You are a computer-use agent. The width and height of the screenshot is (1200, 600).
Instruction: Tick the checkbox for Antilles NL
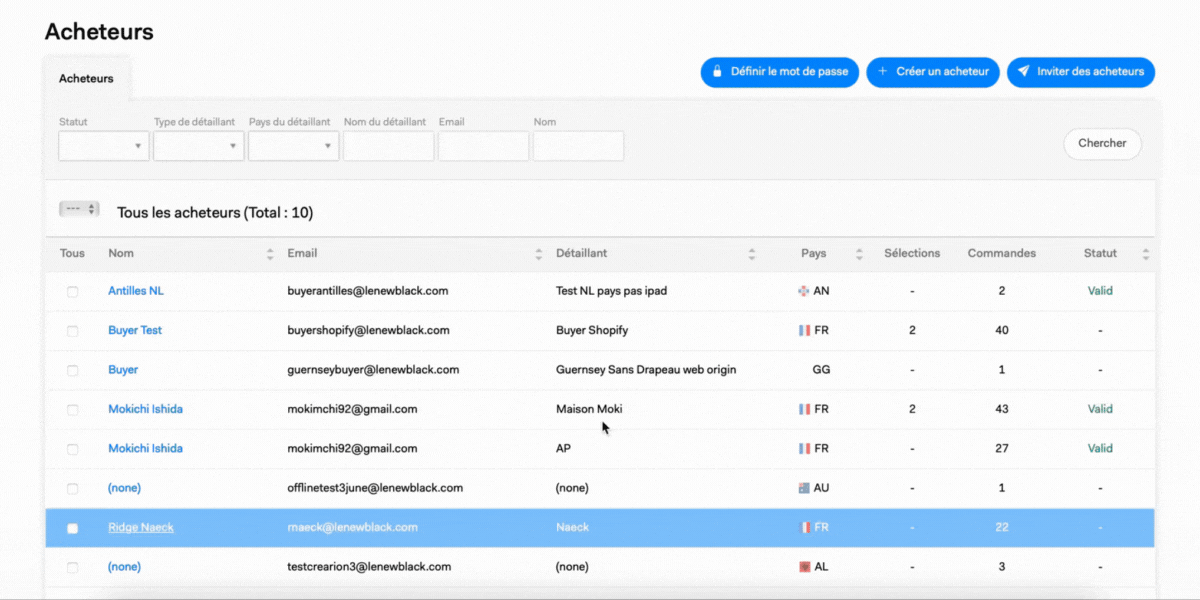tap(72, 292)
